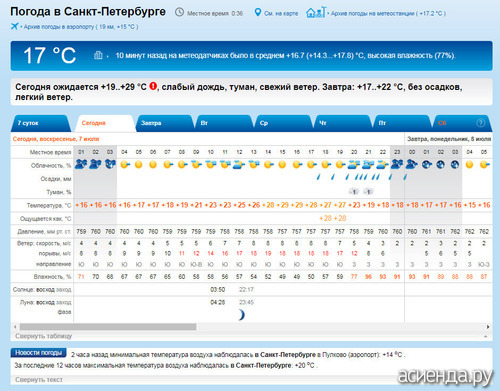Click the table scrollbar thumb
The width and height of the screenshot is (500, 391).
click(x=108, y=327)
